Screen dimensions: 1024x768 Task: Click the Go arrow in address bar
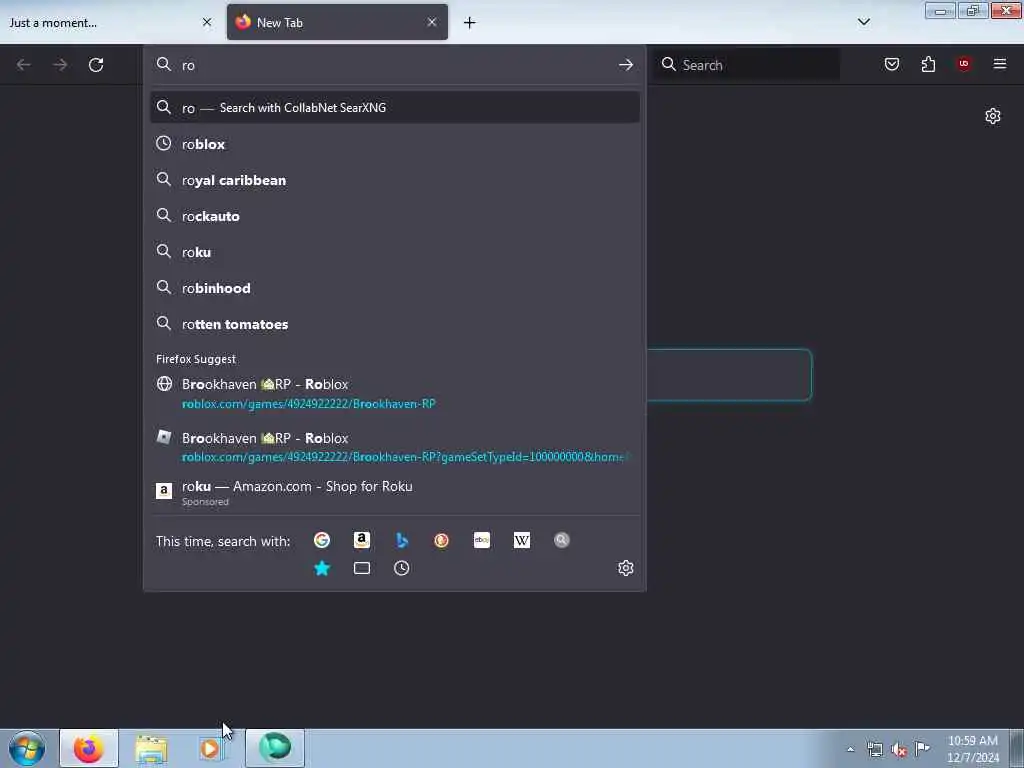coord(626,65)
